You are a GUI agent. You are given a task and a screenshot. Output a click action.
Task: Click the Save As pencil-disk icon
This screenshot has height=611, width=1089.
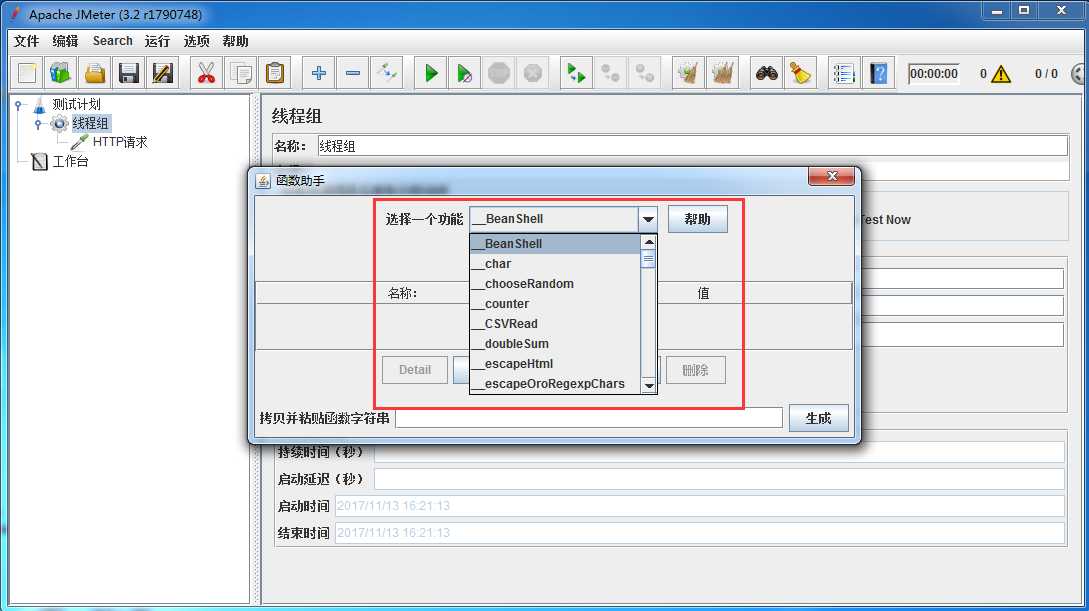[x=163, y=73]
